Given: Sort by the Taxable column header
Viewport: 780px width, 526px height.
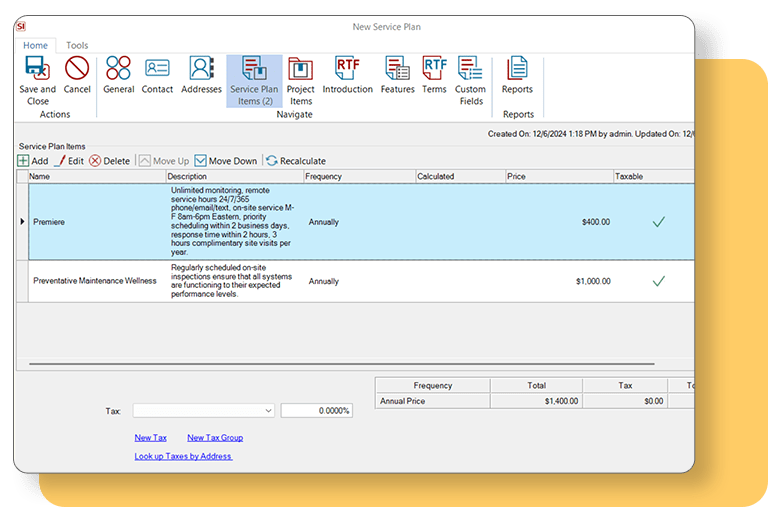Looking at the screenshot, I should click(x=654, y=176).
